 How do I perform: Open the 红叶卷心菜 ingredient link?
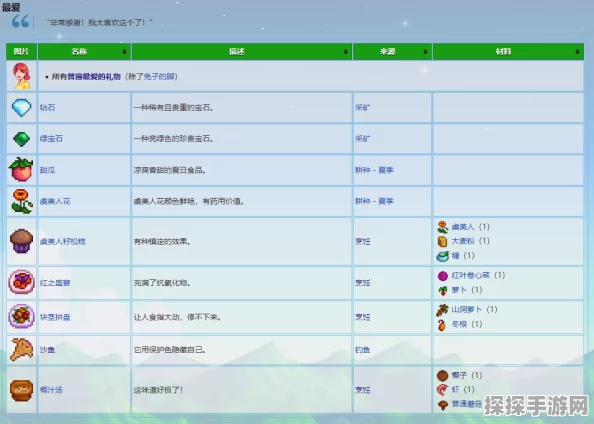click(x=471, y=275)
